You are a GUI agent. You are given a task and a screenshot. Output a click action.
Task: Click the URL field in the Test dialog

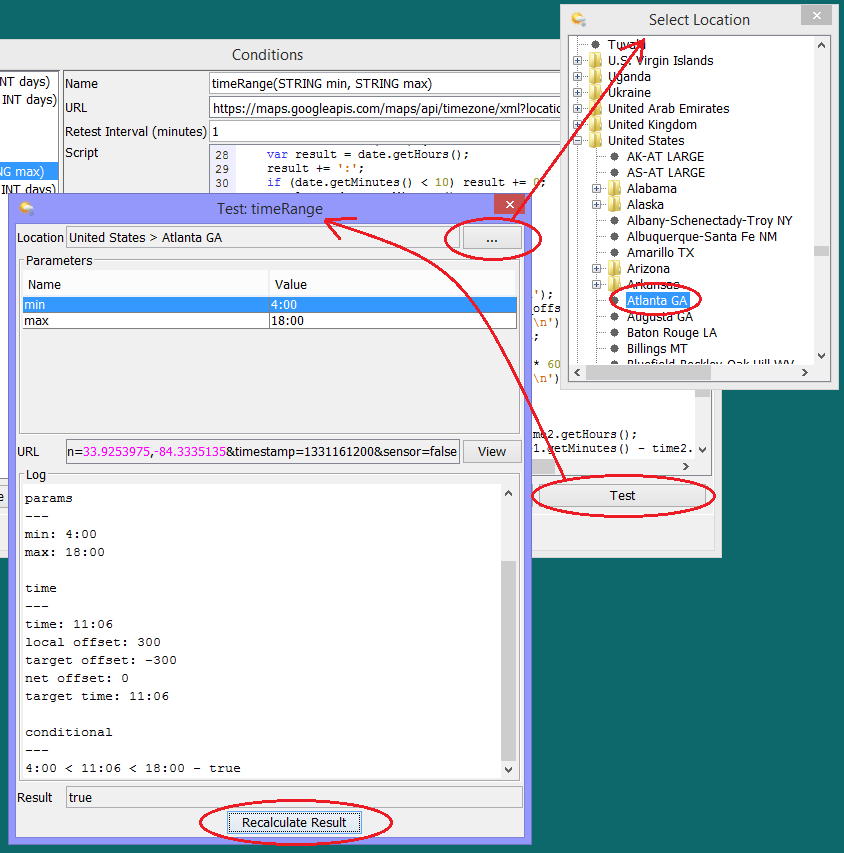pyautogui.click(x=263, y=452)
